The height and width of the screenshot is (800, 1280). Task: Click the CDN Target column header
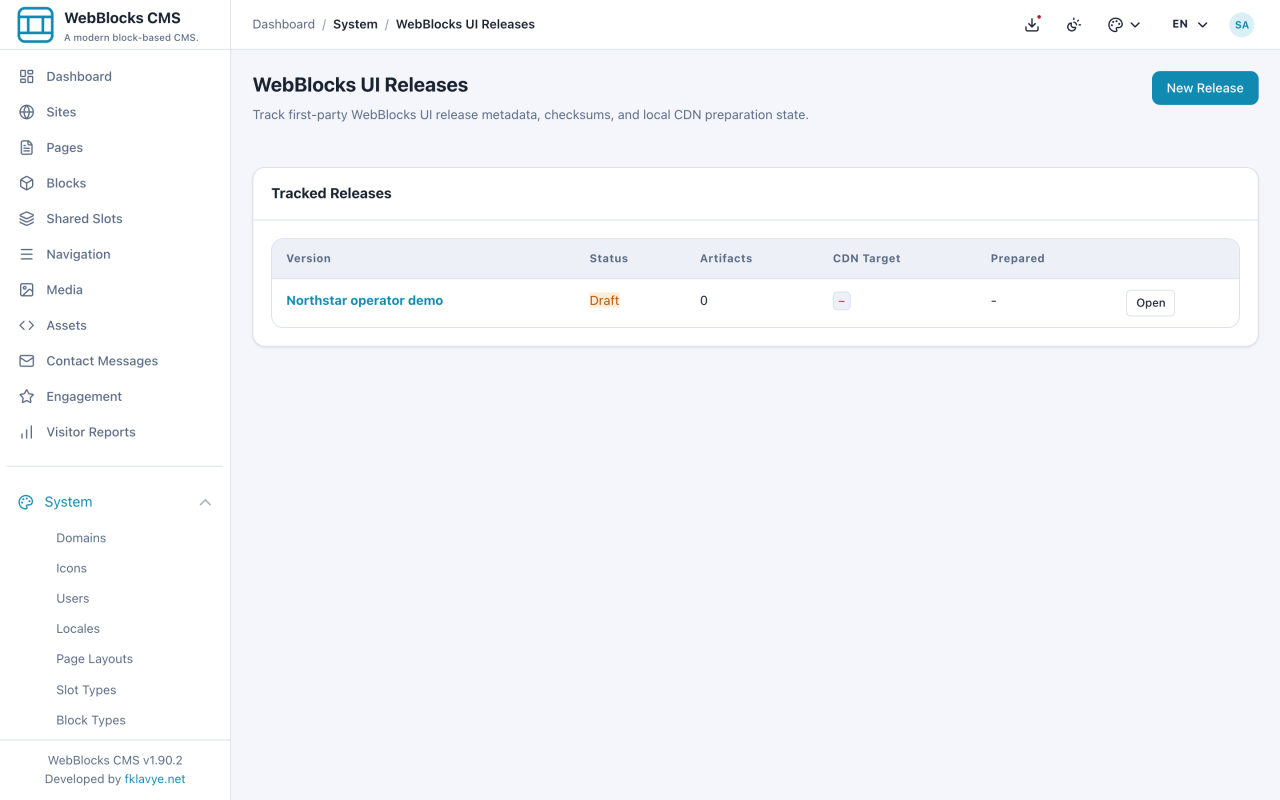866,258
